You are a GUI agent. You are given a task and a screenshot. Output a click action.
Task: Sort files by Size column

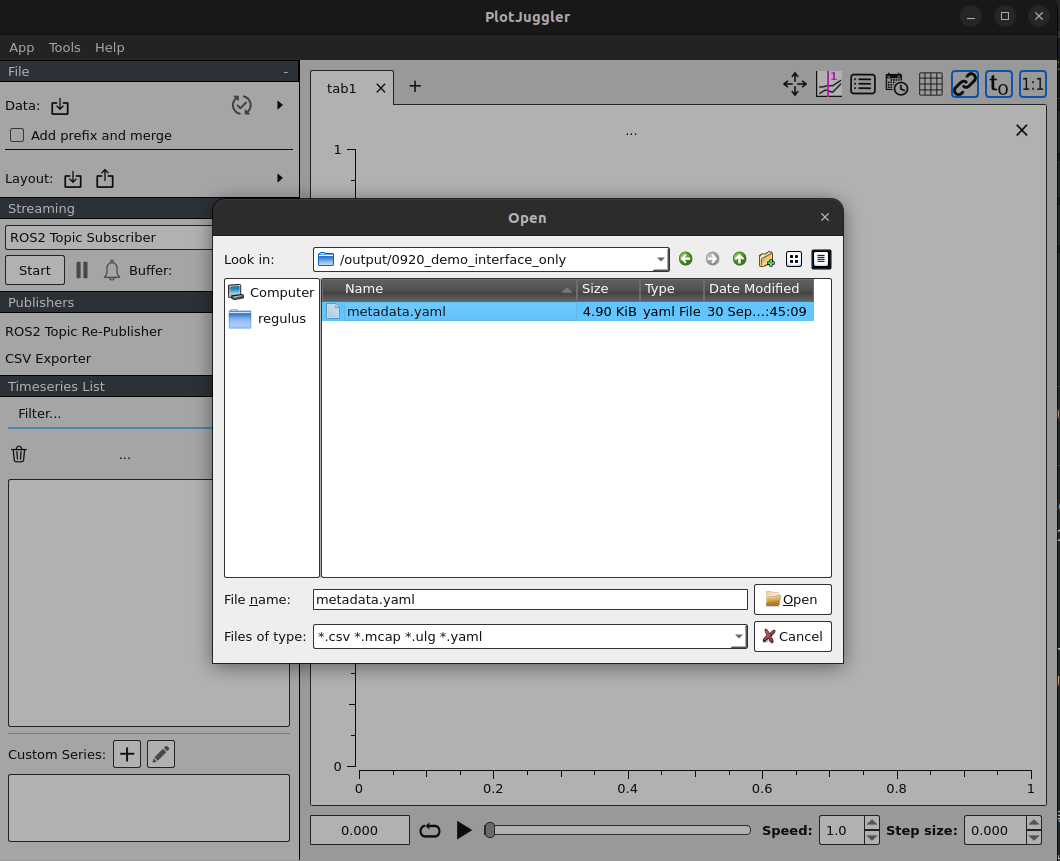tap(608, 289)
